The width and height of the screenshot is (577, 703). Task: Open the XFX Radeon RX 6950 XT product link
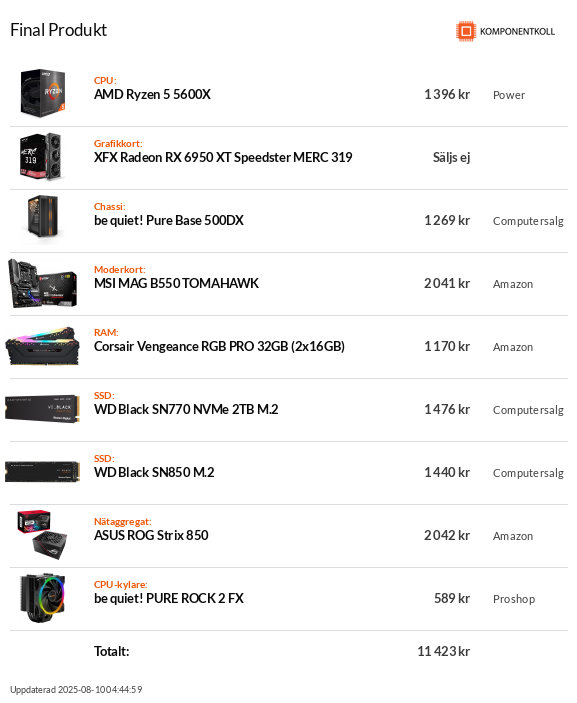tap(223, 157)
